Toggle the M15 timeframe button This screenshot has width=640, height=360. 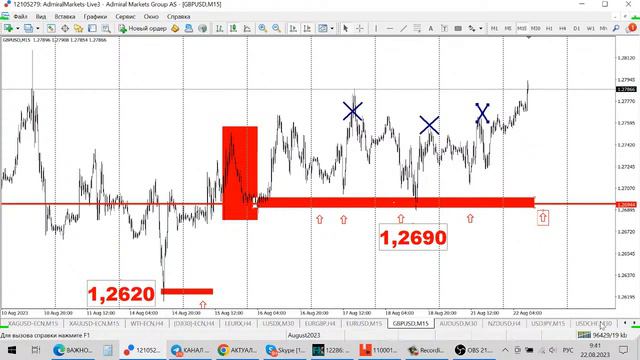click(x=522, y=28)
